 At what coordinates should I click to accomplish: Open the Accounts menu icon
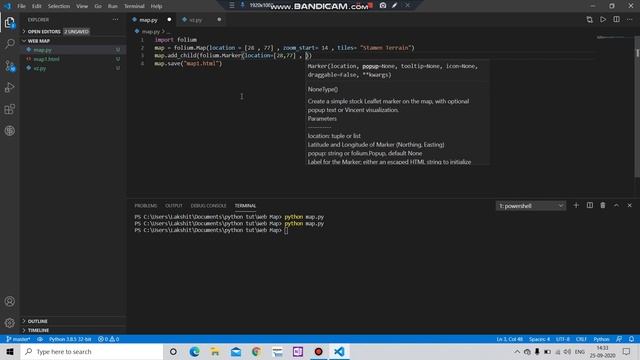click(10, 301)
